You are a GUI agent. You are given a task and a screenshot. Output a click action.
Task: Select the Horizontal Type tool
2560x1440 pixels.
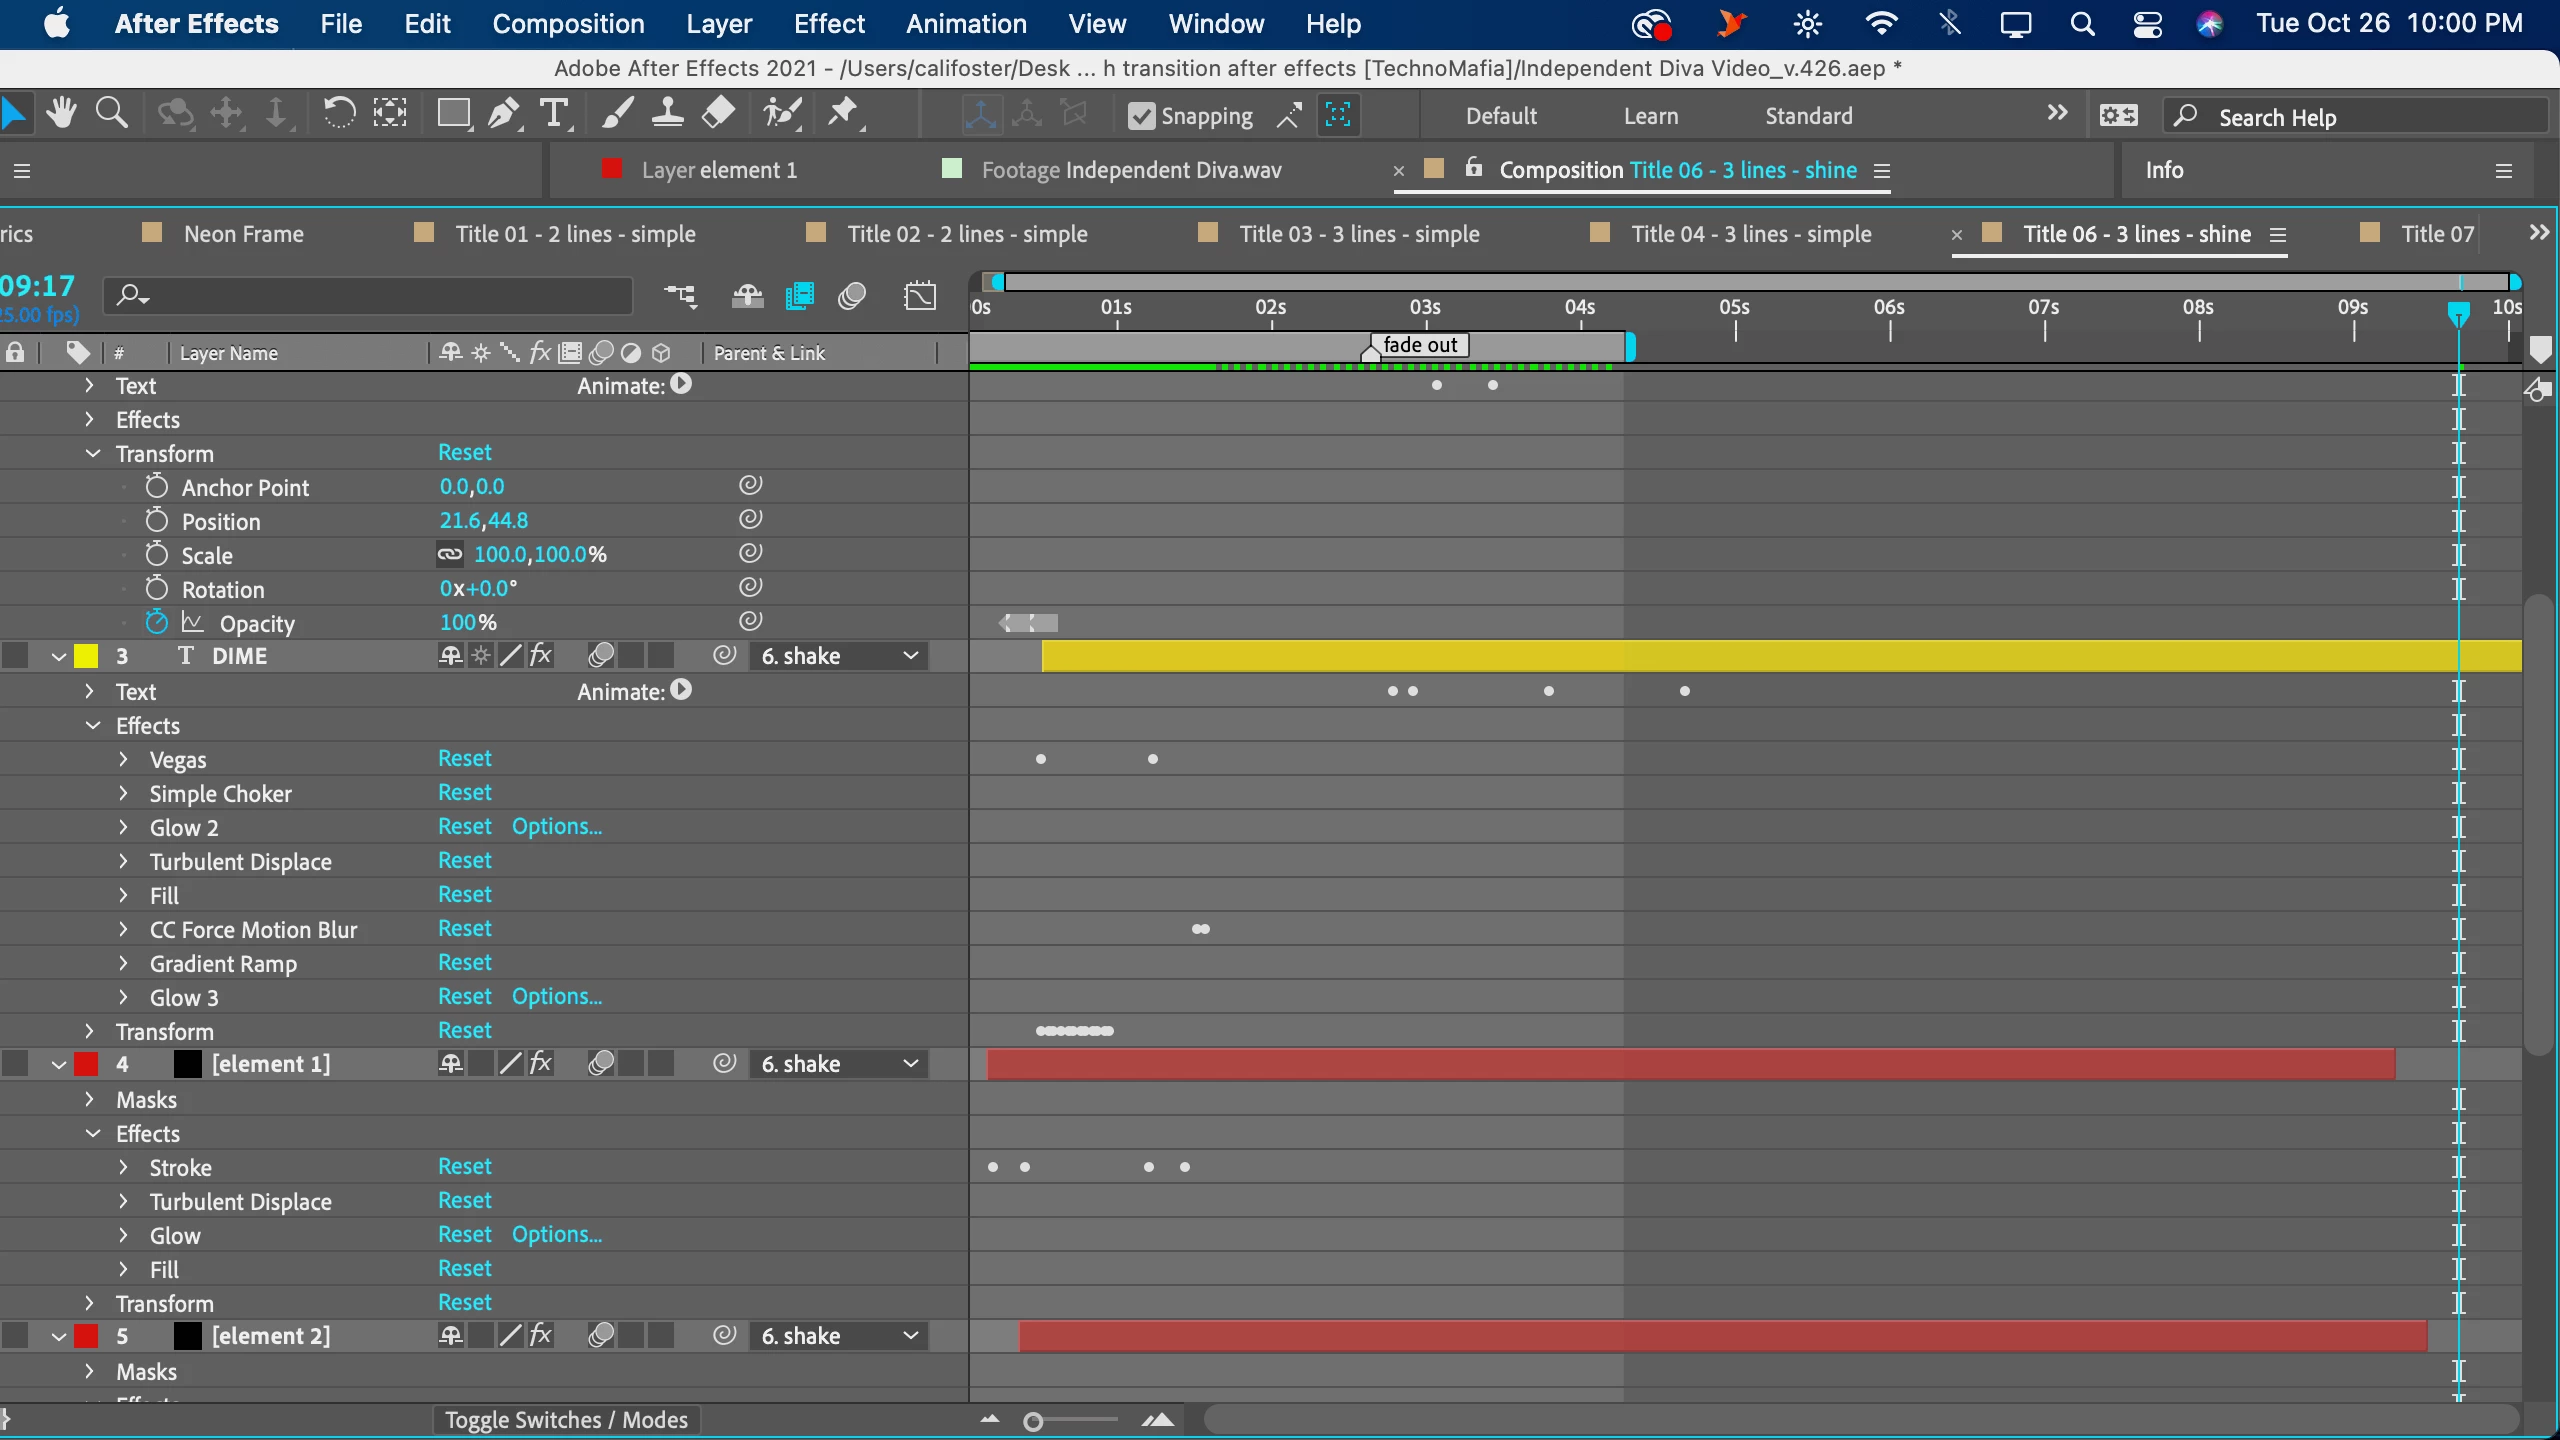(553, 113)
